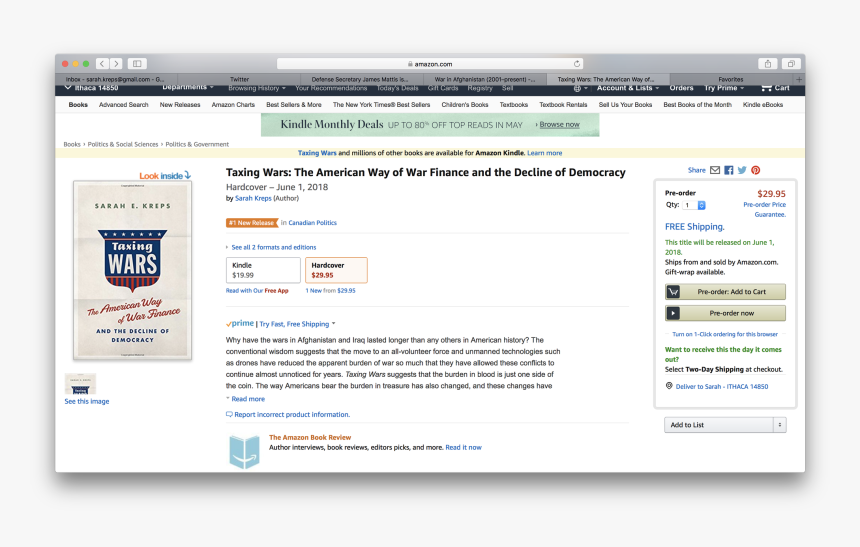Viewport: 860px width, 547px height.
Task: Expand Read more in book description
Action: 248,399
